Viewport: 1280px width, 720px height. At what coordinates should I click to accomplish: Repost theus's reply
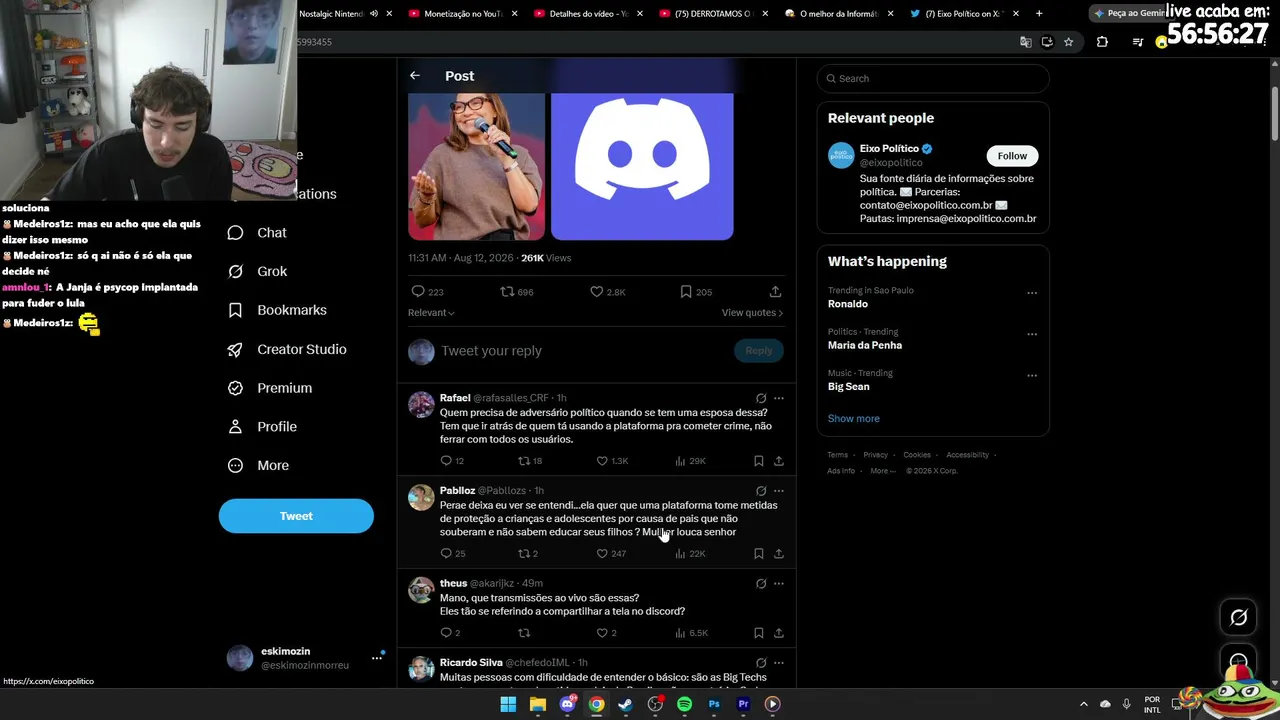[523, 633]
